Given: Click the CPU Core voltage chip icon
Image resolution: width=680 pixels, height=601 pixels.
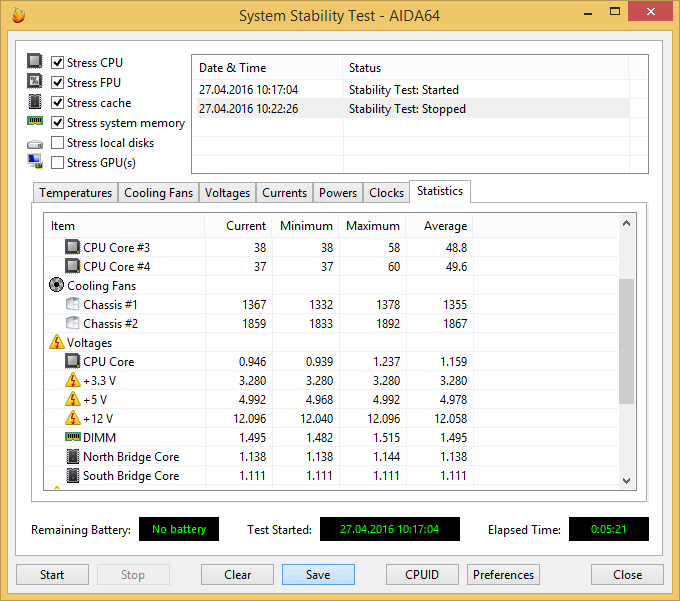Looking at the screenshot, I should pos(72,361).
